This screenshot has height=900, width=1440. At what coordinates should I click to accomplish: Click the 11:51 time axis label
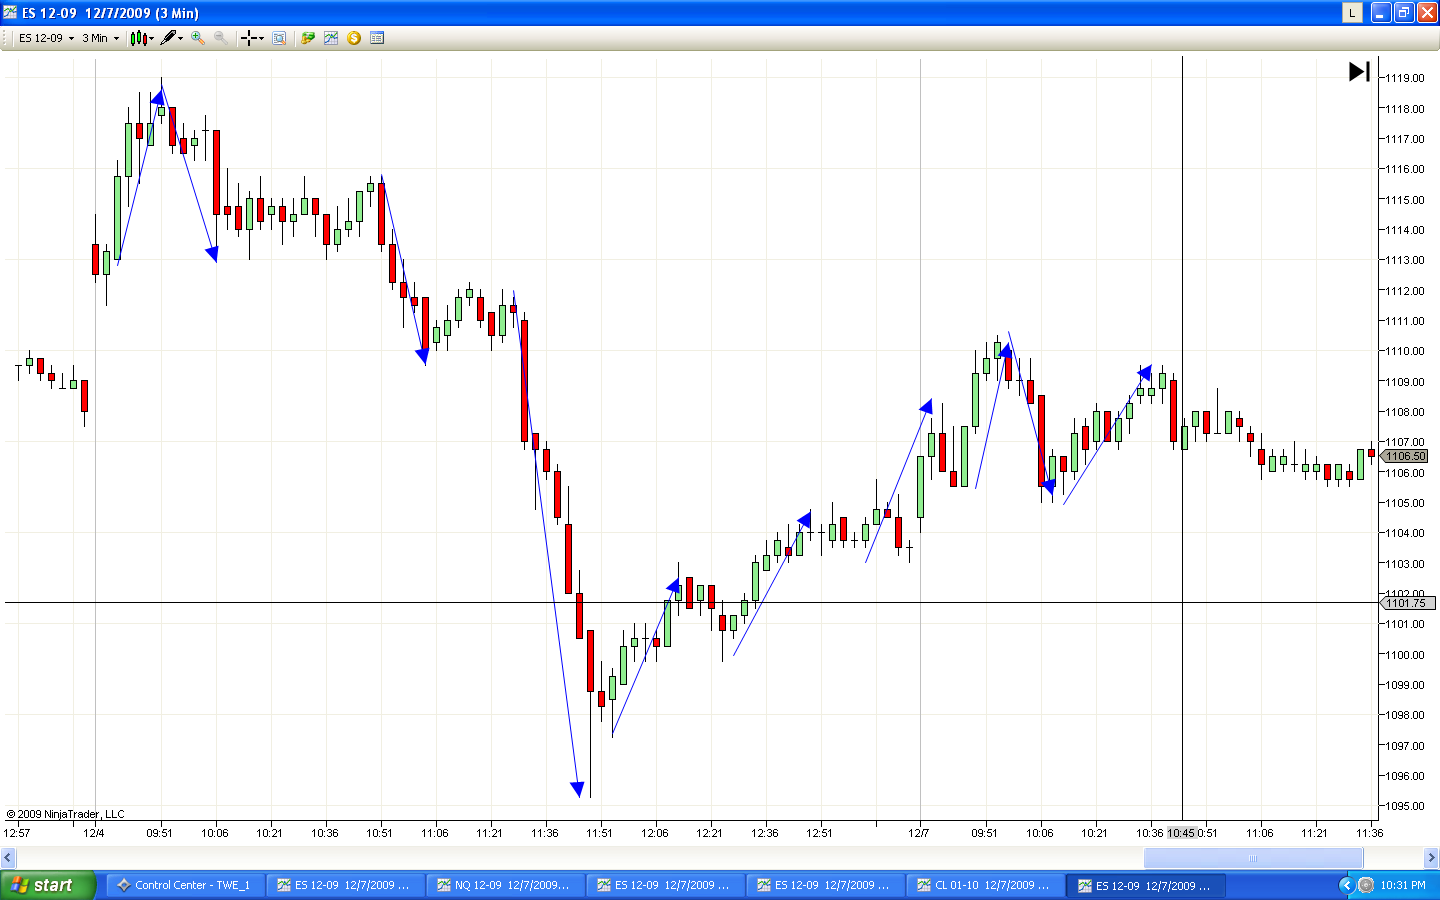tap(599, 833)
